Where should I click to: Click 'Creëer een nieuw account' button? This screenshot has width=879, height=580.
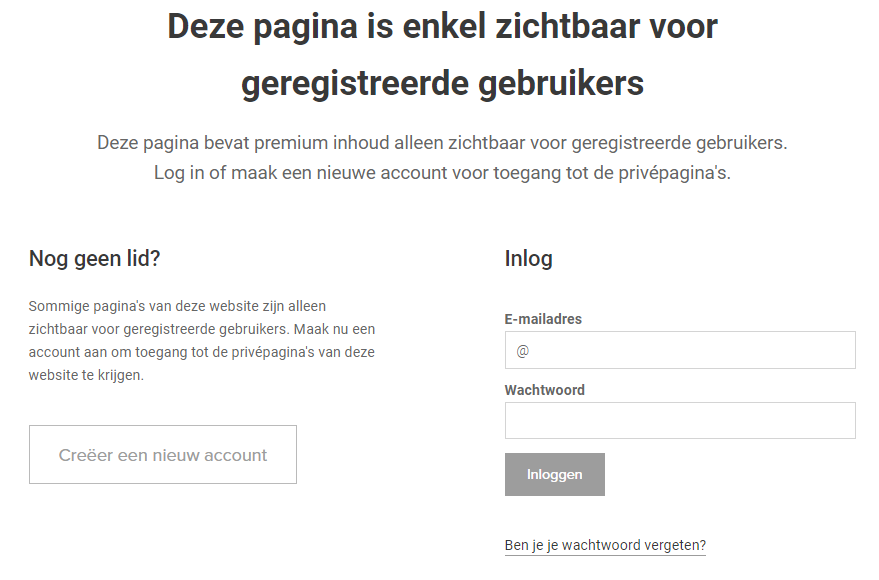point(163,455)
